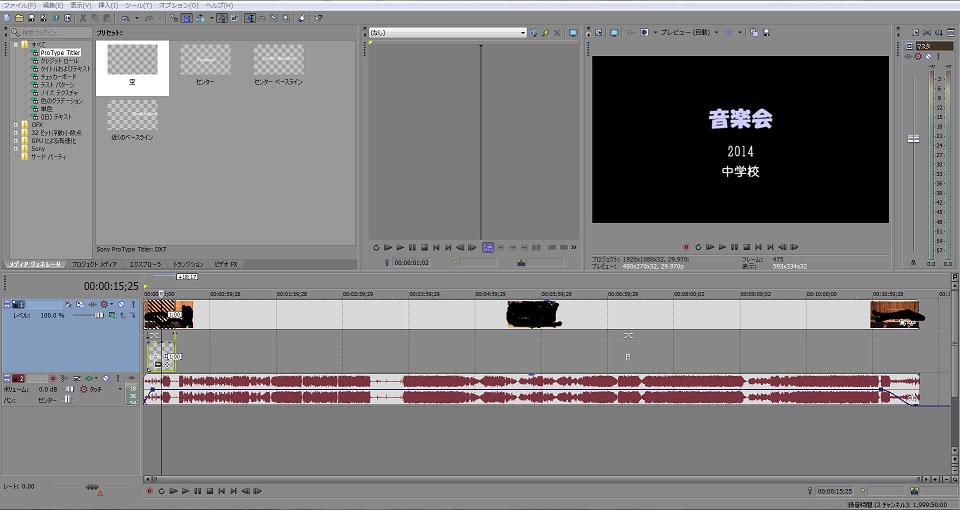Collapse the すべて tree folder
Image resolution: width=960 pixels, height=510 pixels.
(x=16, y=45)
